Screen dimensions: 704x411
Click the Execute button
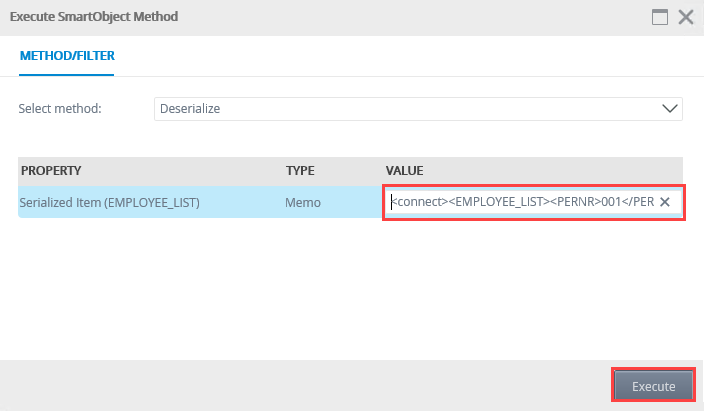click(653, 386)
